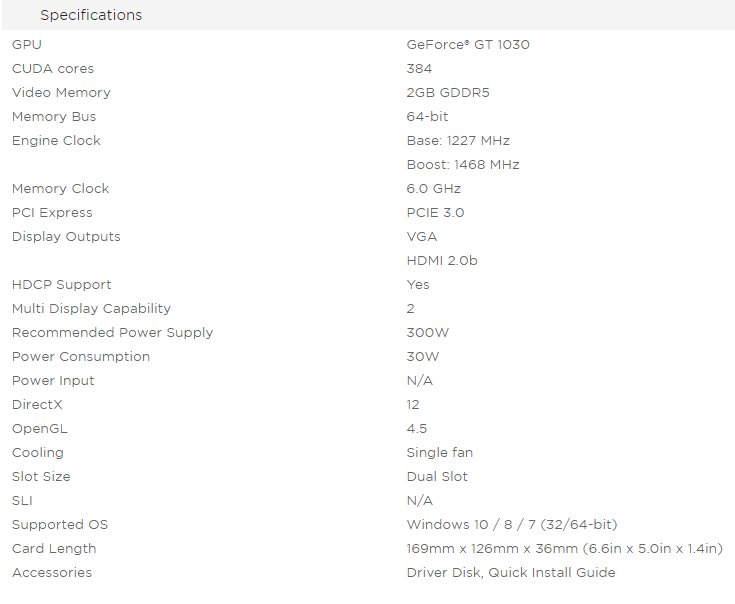Viewport: 735px width, 604px height.
Task: Click the Specifications section header
Action: 91,15
